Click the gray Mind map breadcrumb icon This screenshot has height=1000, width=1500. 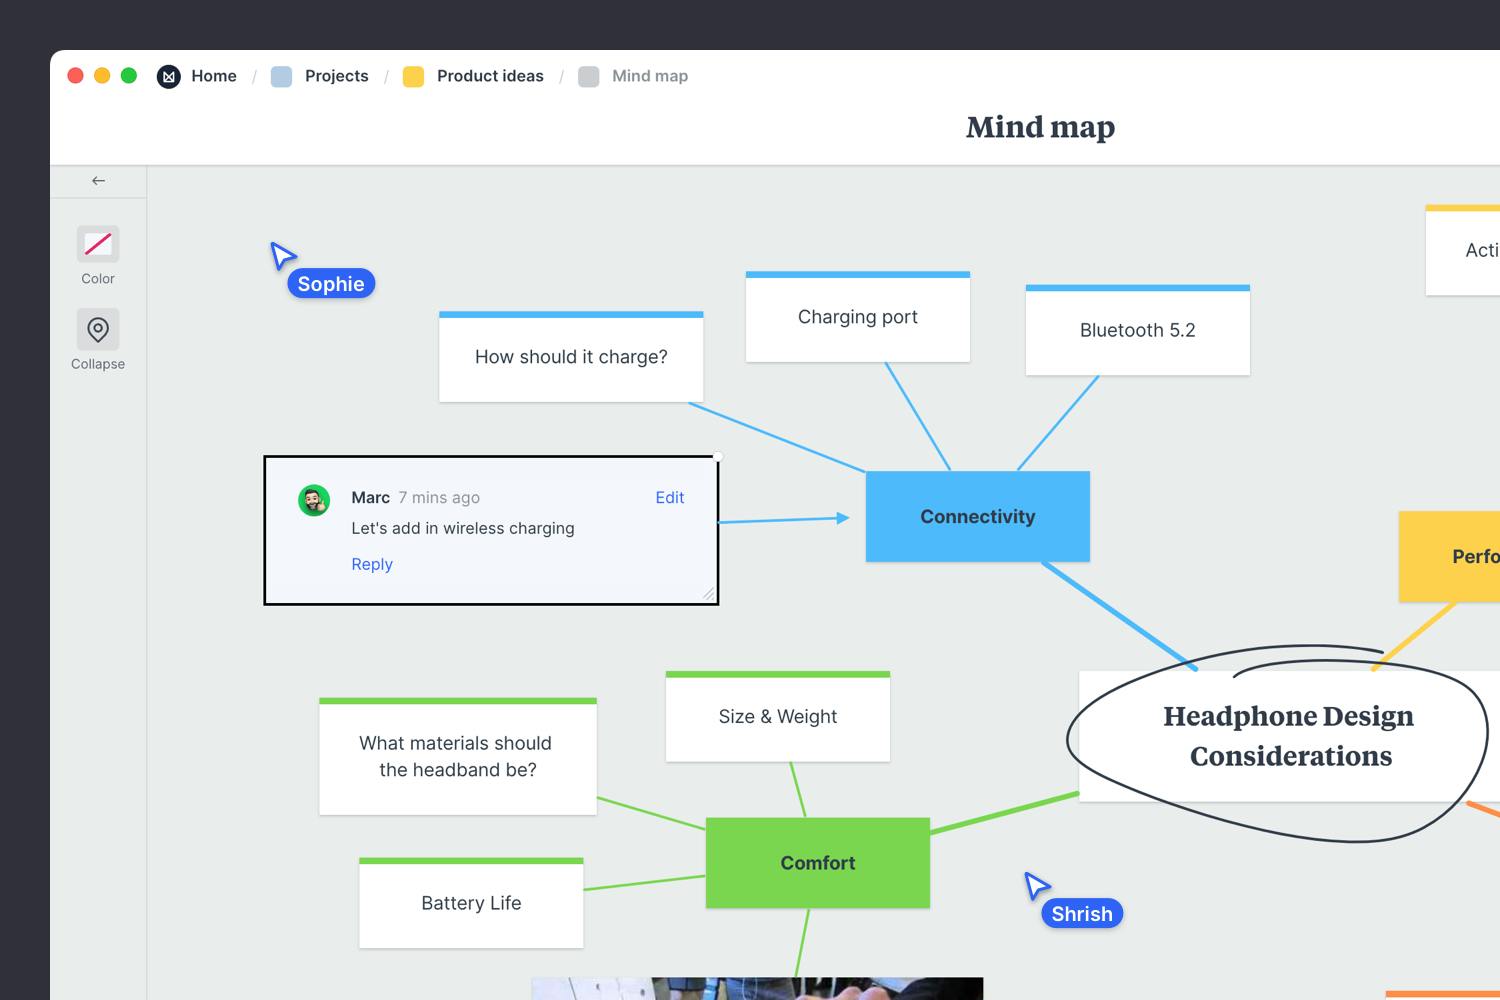tap(588, 76)
